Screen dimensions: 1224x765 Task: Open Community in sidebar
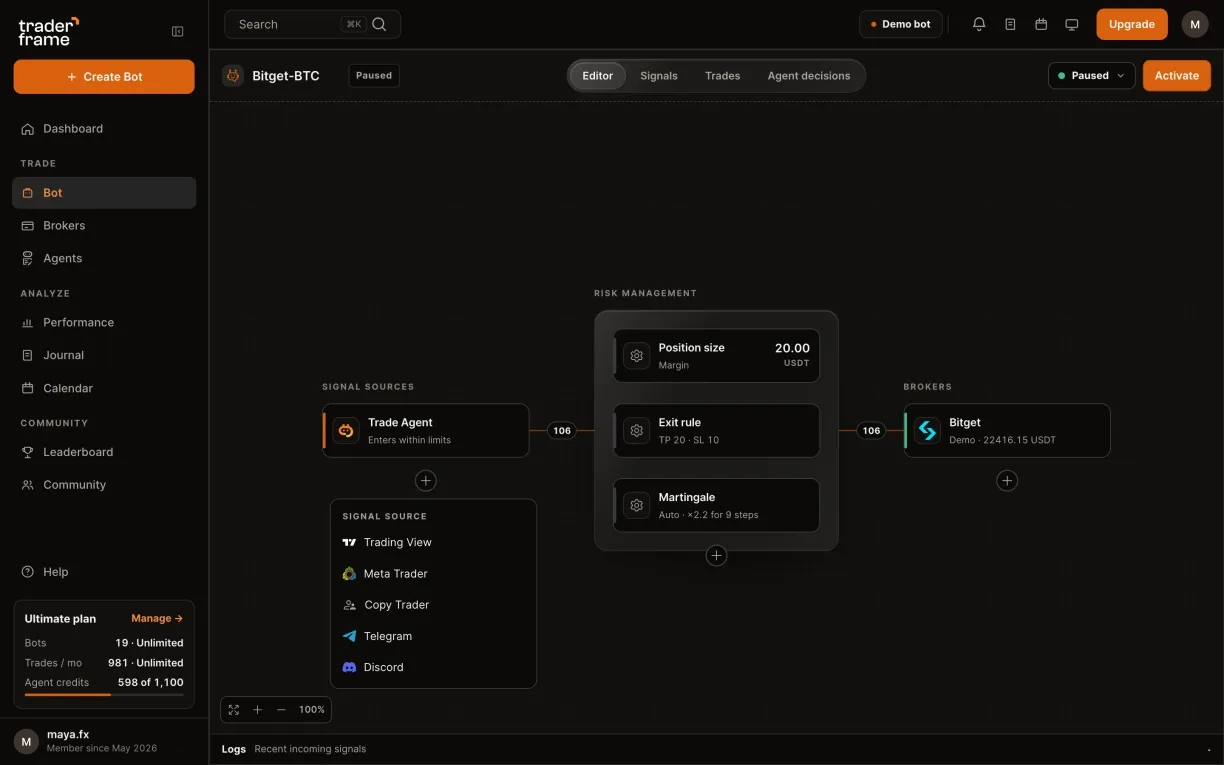click(104, 485)
